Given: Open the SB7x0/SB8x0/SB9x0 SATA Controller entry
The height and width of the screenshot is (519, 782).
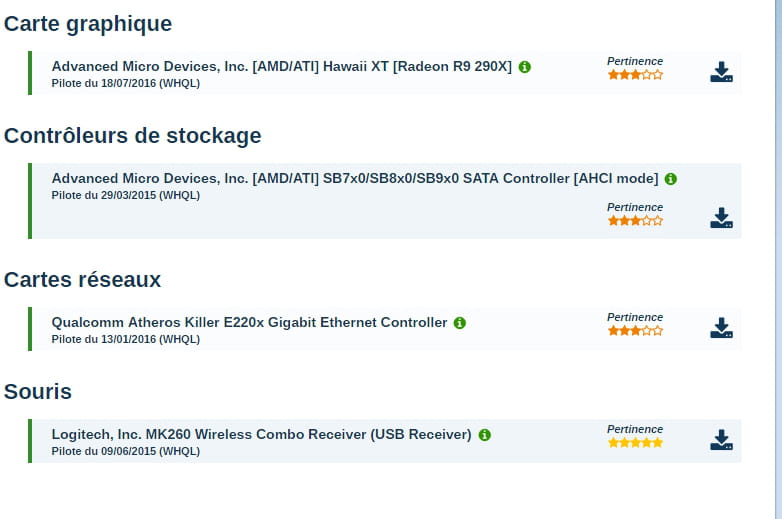Looking at the screenshot, I should [354, 178].
